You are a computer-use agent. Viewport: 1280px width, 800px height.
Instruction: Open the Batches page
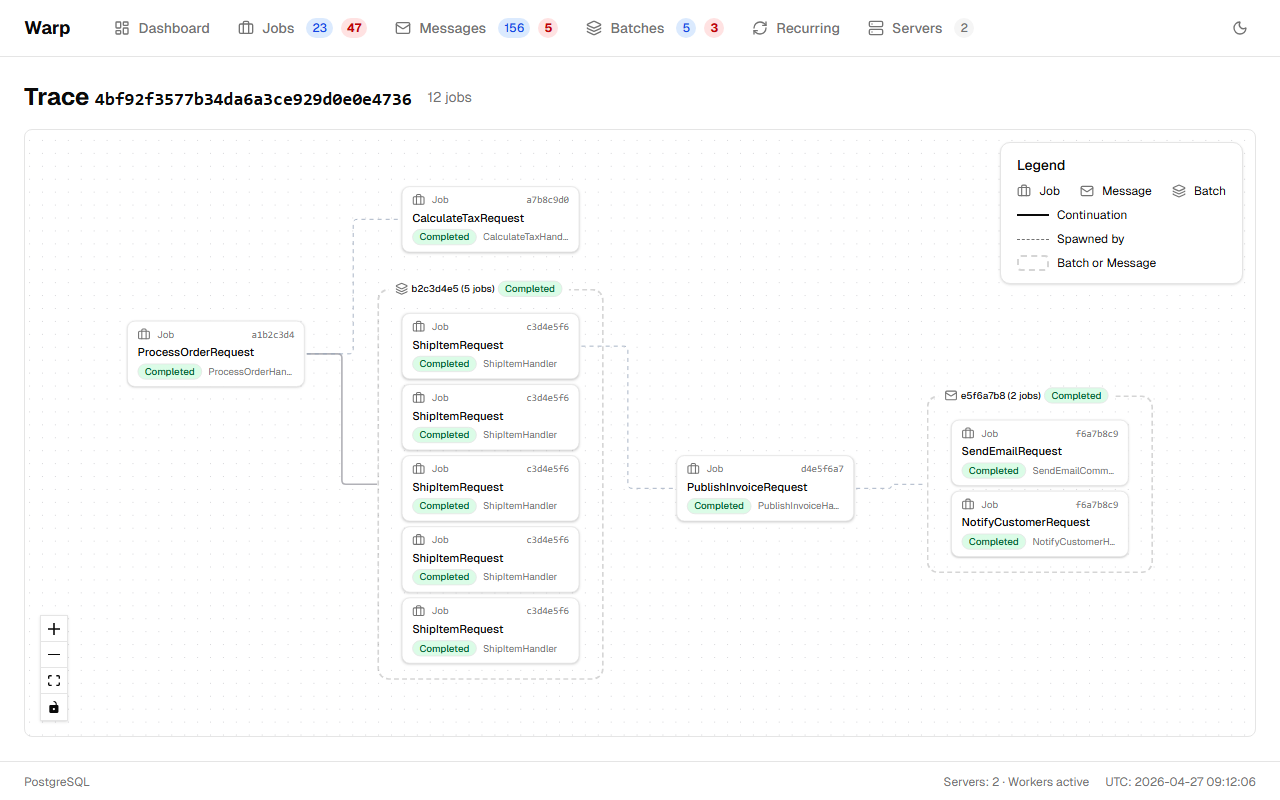(x=625, y=28)
